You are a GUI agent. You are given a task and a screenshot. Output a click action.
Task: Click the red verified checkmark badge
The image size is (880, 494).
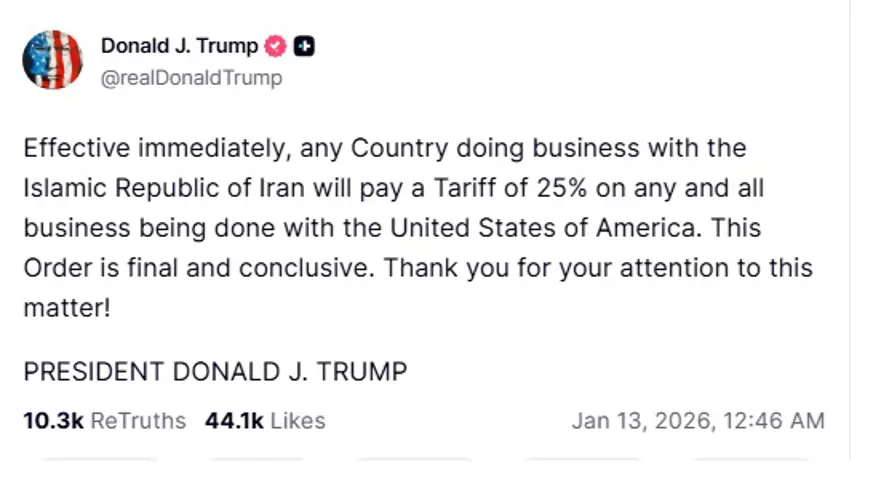click(275, 46)
